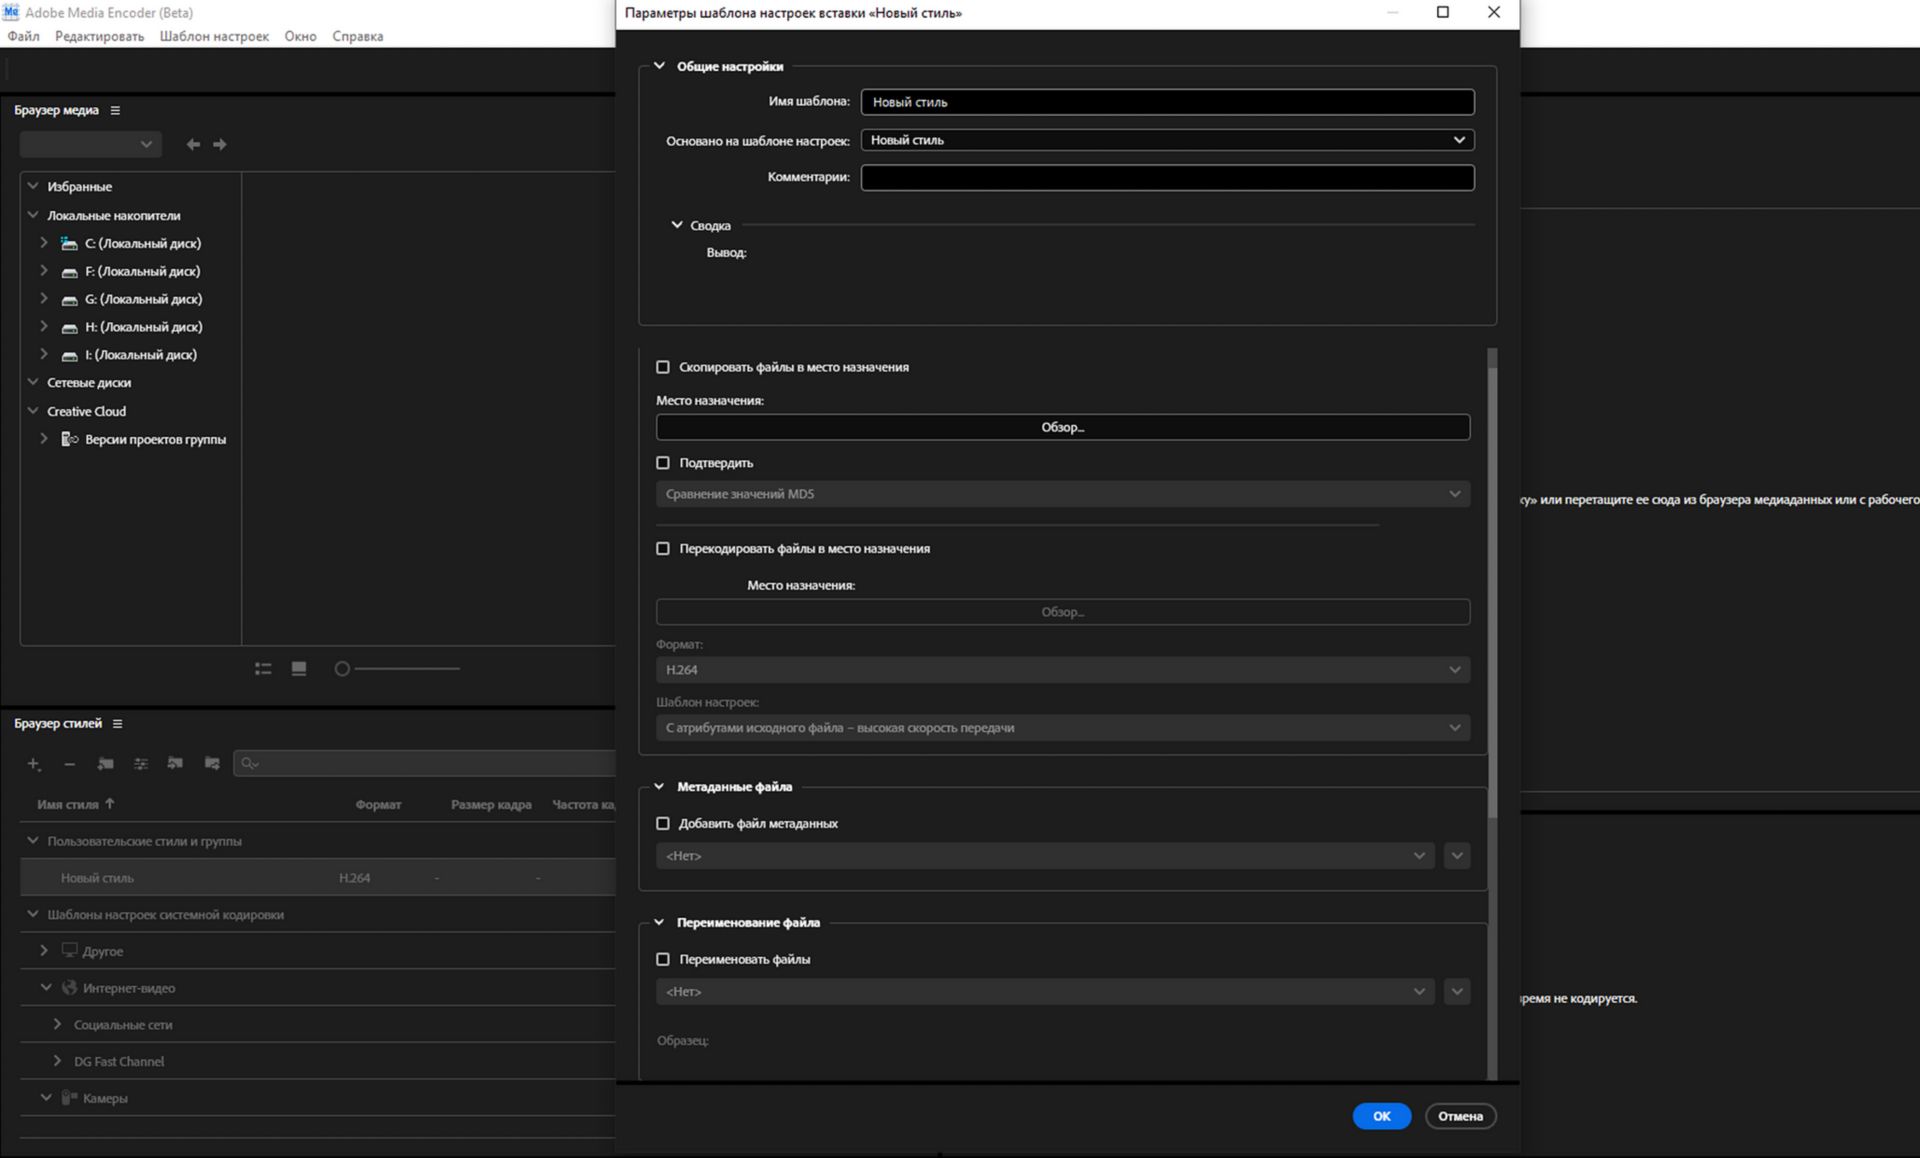Enable the Переименовать файлы option
Image resolution: width=1920 pixels, height=1158 pixels.
[663, 958]
